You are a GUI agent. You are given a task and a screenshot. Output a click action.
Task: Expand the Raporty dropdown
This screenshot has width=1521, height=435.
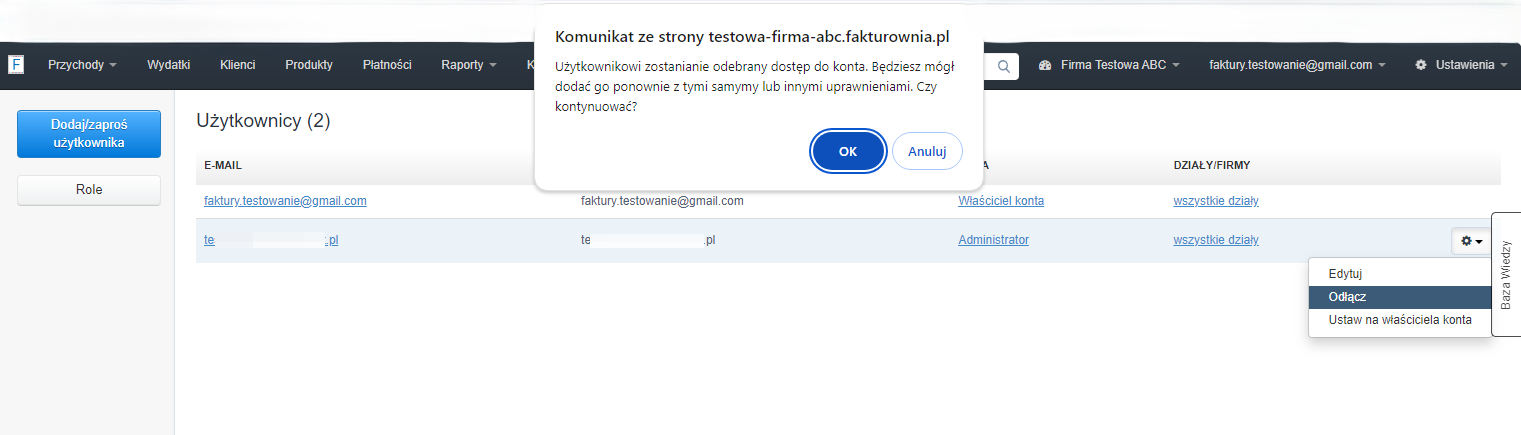coord(469,65)
